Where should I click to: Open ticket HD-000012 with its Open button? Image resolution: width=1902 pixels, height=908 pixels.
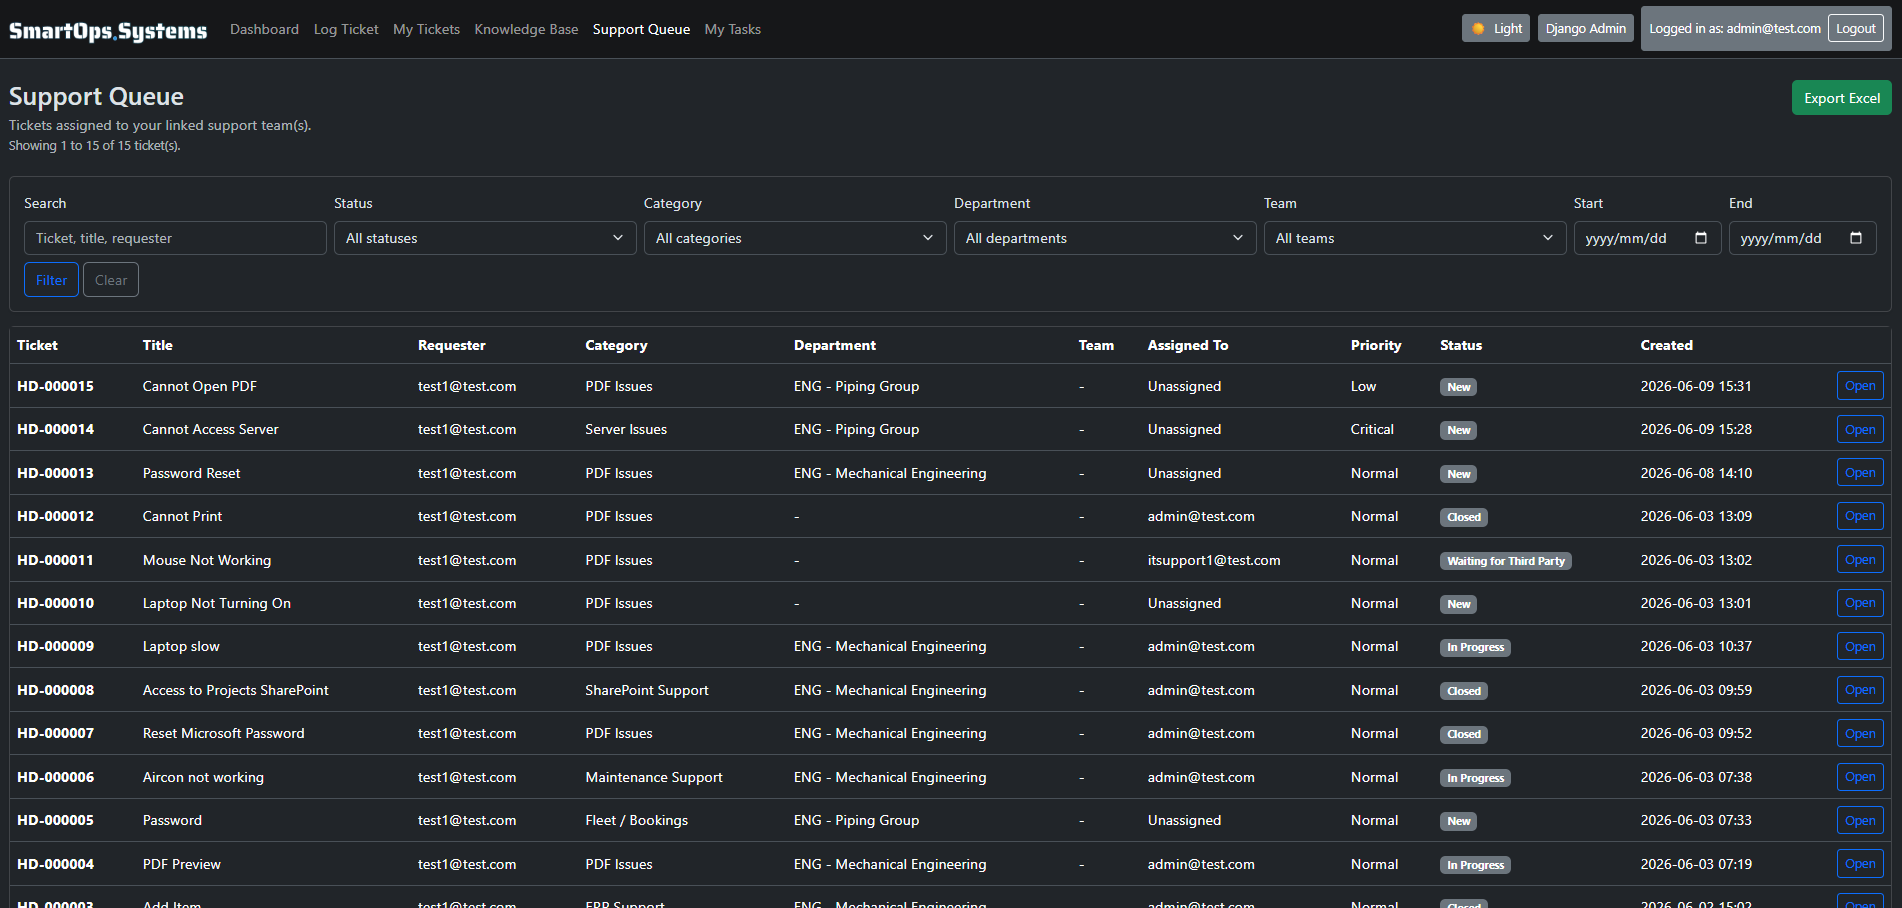(1860, 516)
